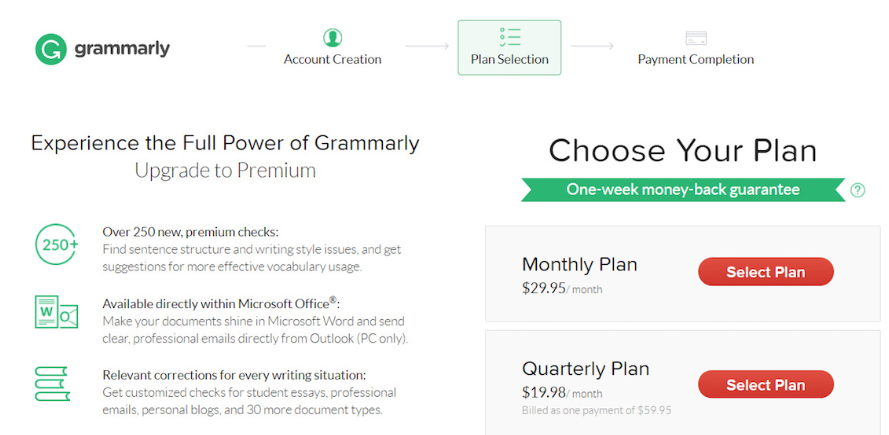Select the Quarterly Plan button
Image resolution: width=889 pixels, height=435 pixels.
click(x=765, y=385)
